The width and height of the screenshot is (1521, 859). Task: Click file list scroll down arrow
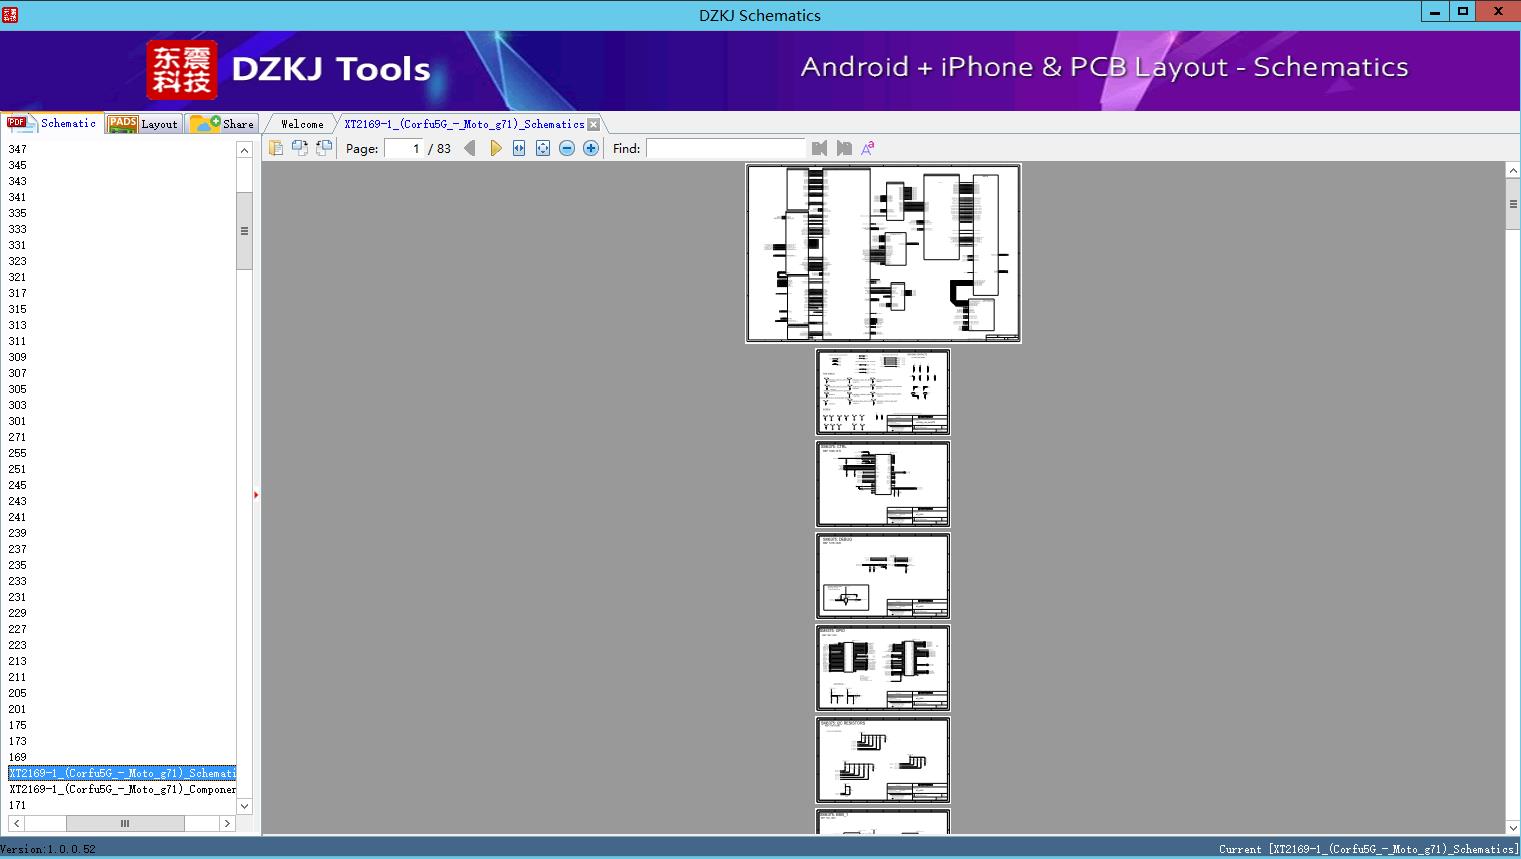click(x=244, y=806)
